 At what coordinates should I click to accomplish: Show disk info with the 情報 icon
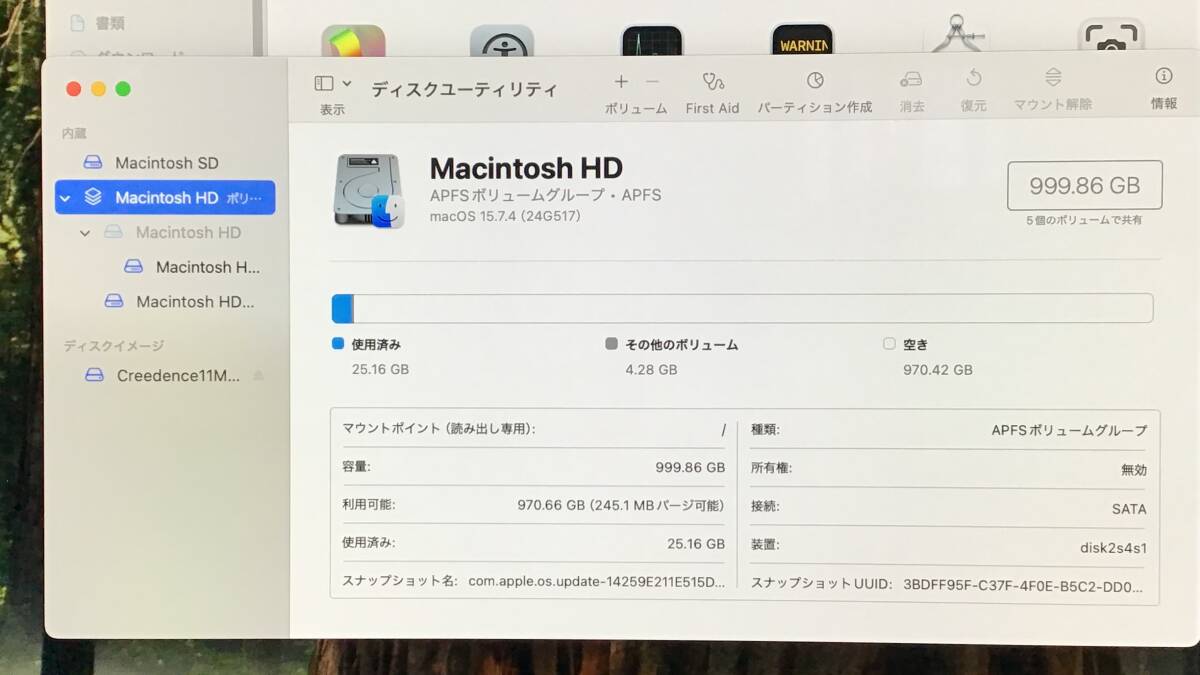(1164, 76)
